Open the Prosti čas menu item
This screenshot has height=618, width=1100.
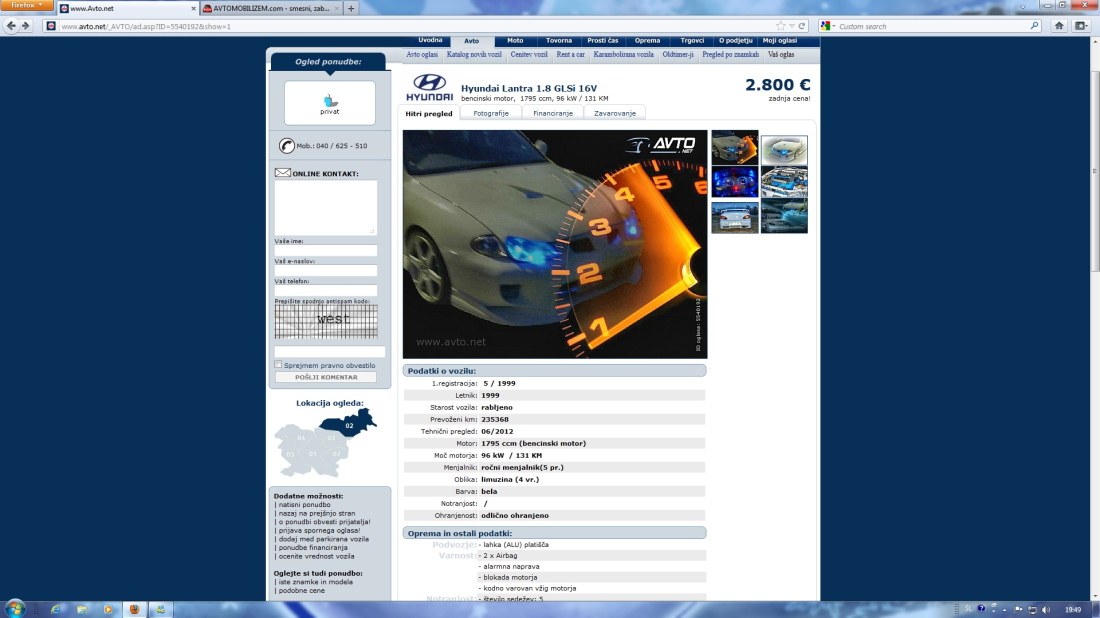click(603, 41)
